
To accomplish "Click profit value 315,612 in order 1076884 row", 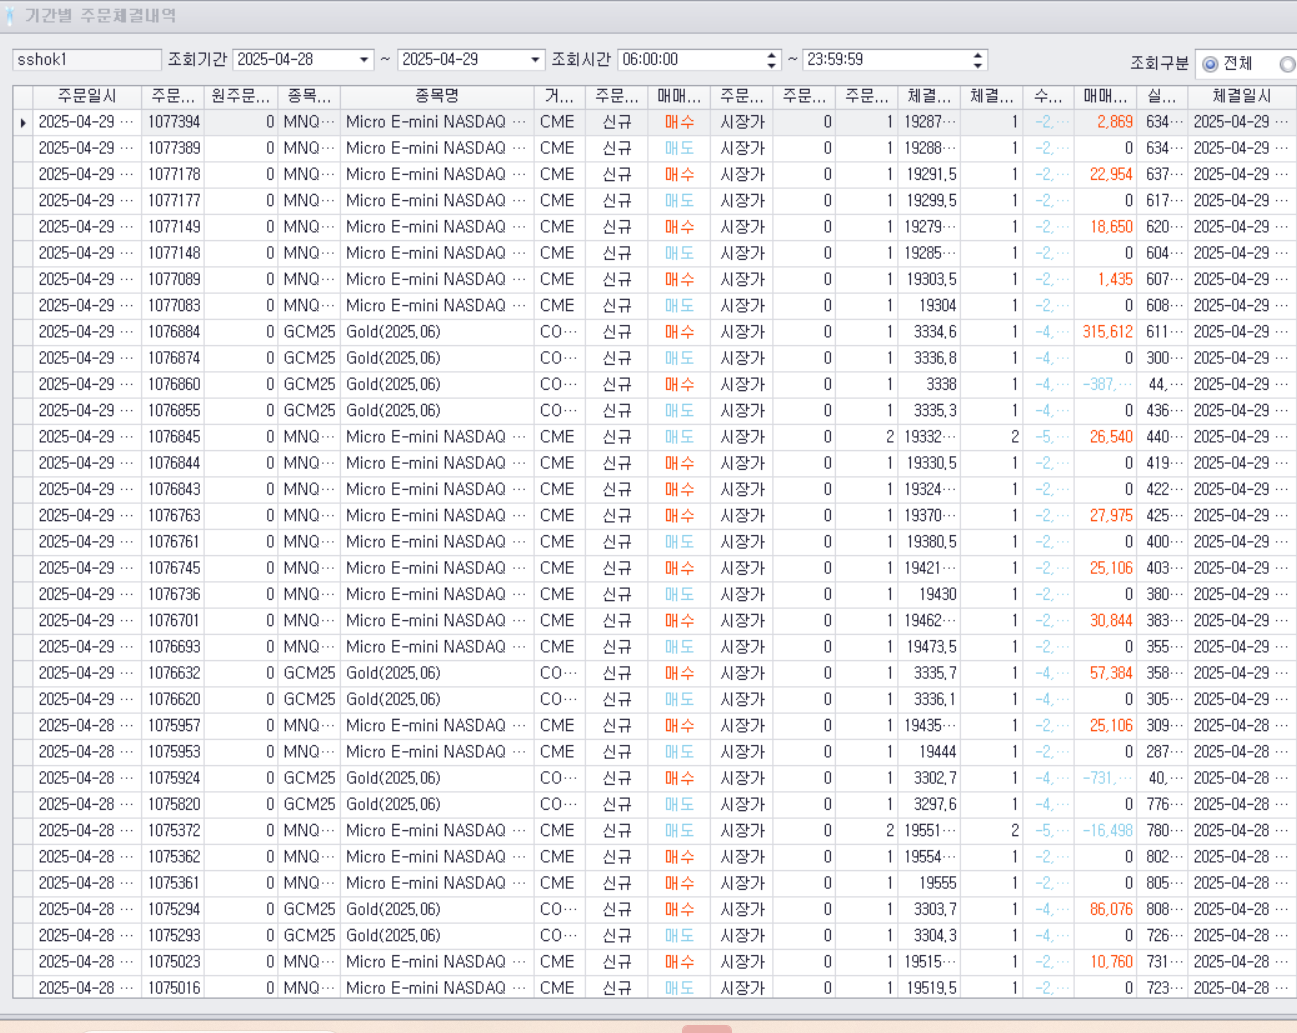I will [x=1108, y=332].
